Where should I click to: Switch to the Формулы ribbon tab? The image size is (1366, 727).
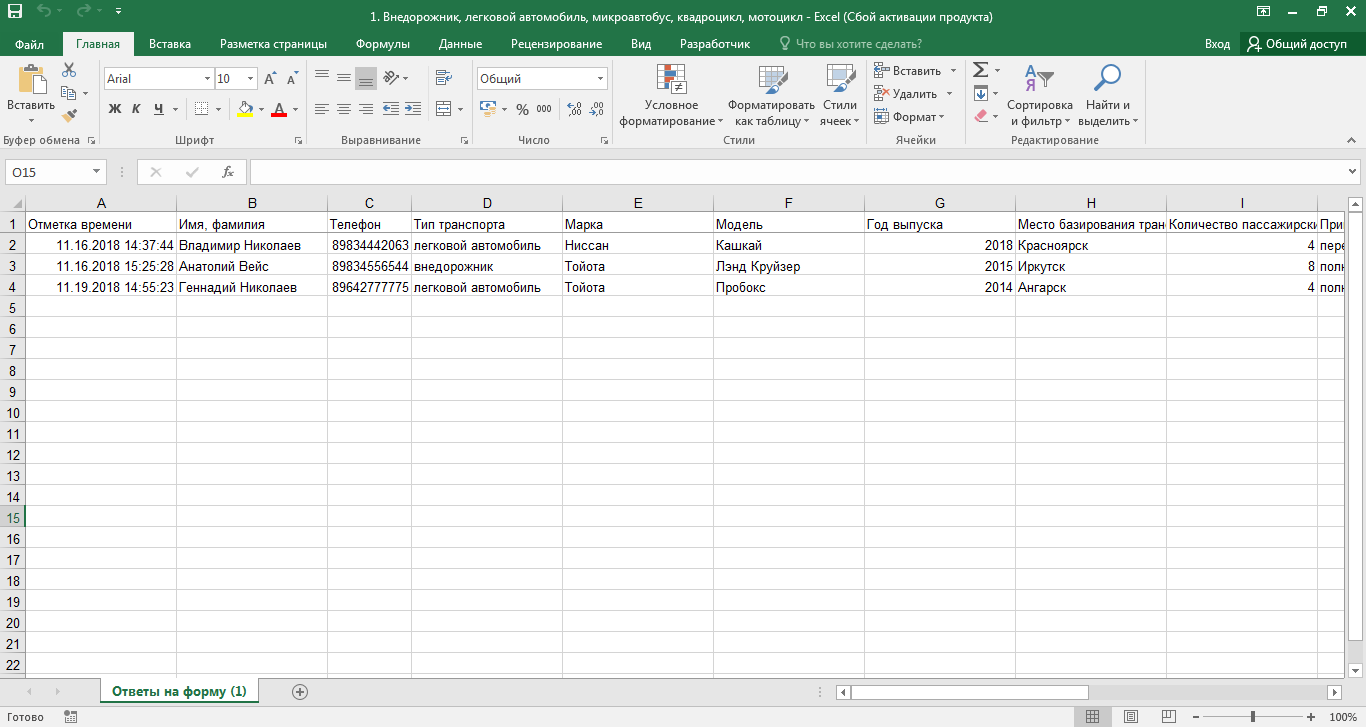pos(382,44)
